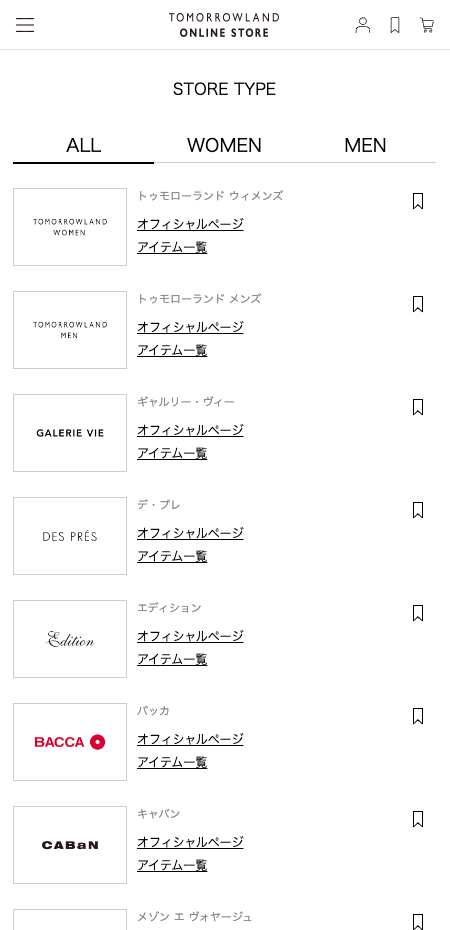The height and width of the screenshot is (930, 450).
Task: Switch to the WOMEN tab
Action: click(x=224, y=145)
